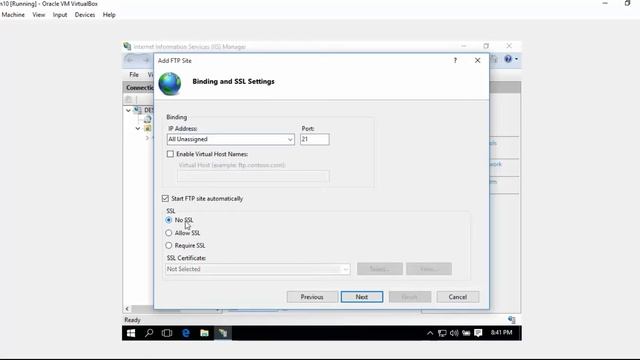Click the taskbar clock 8:41 PM
The height and width of the screenshot is (360, 640).
click(501, 333)
